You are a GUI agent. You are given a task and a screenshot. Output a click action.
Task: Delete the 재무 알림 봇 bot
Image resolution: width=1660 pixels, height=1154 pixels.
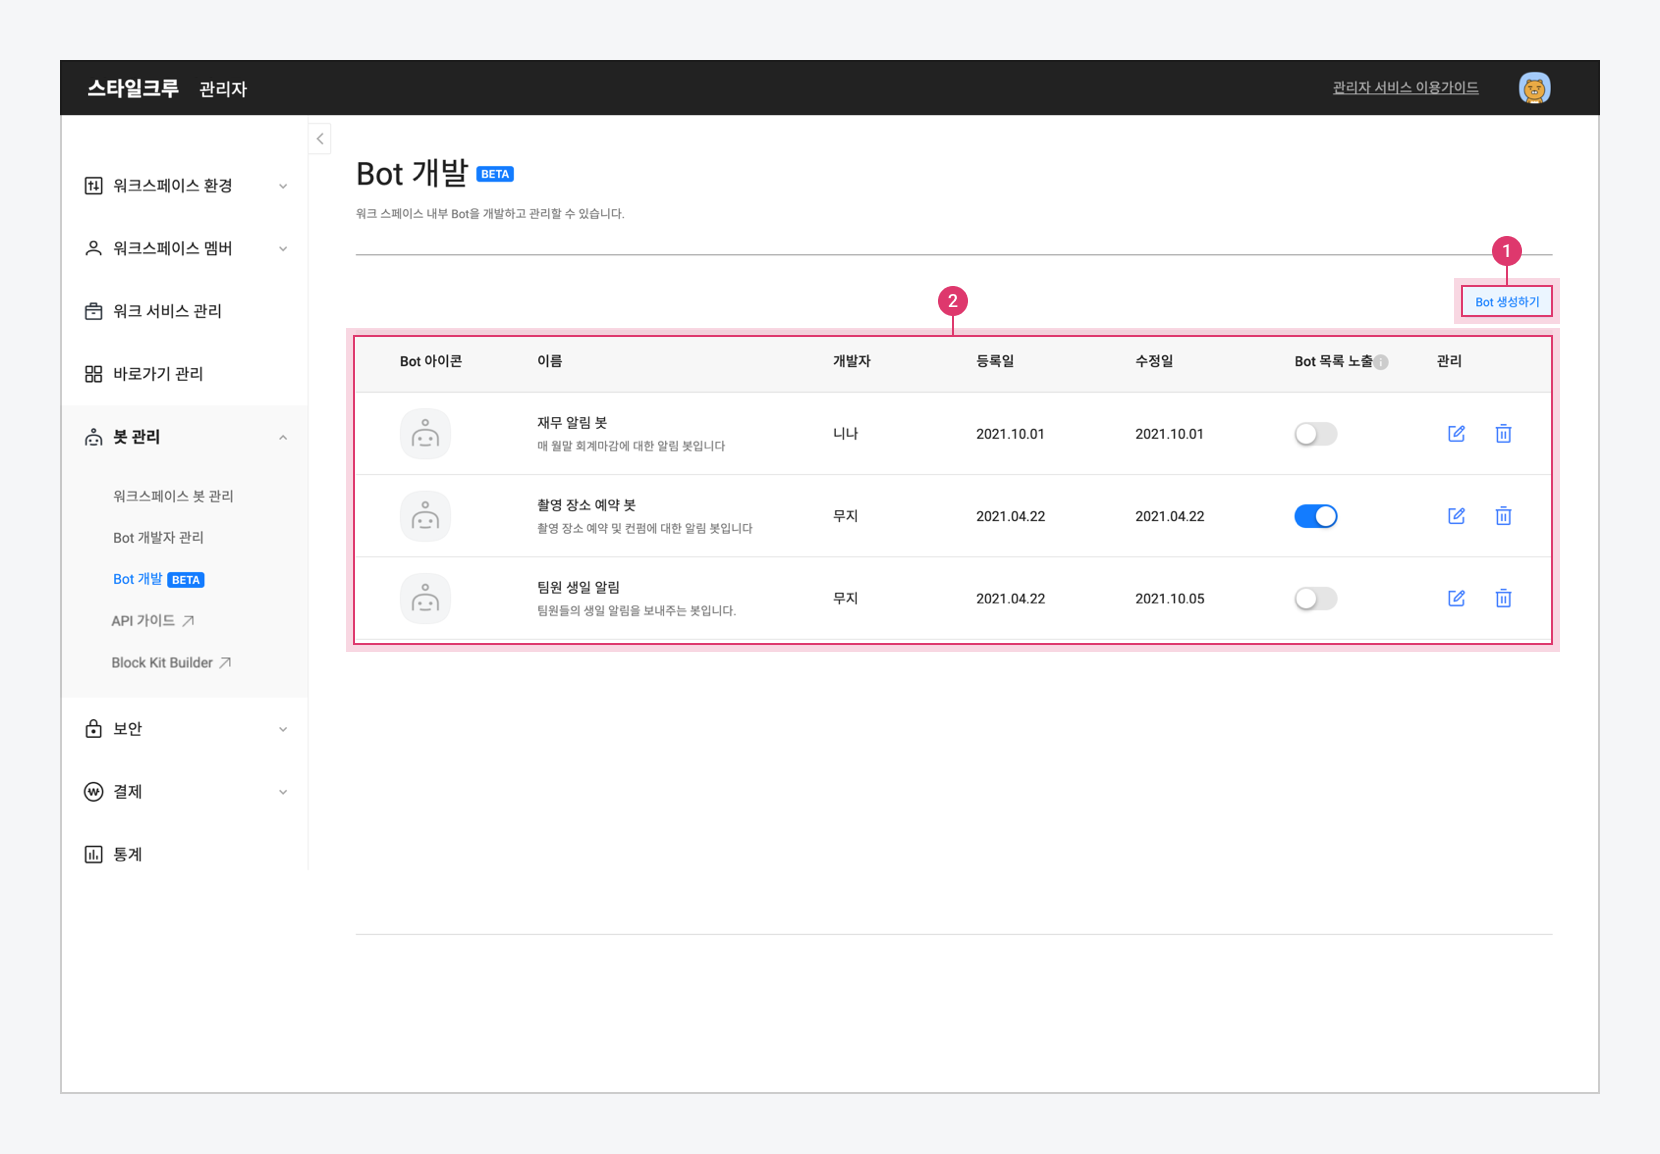1503,433
